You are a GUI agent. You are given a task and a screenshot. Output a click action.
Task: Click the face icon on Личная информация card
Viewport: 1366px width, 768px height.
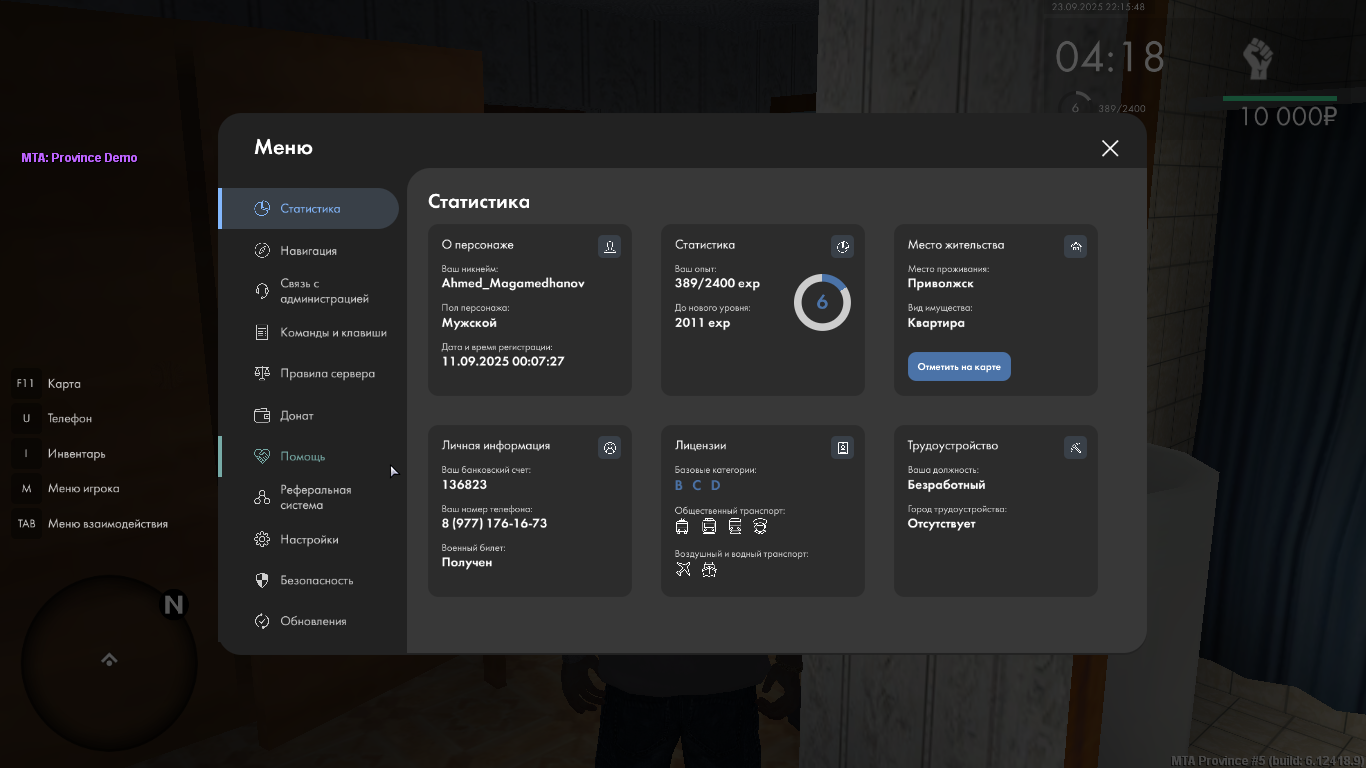point(609,447)
